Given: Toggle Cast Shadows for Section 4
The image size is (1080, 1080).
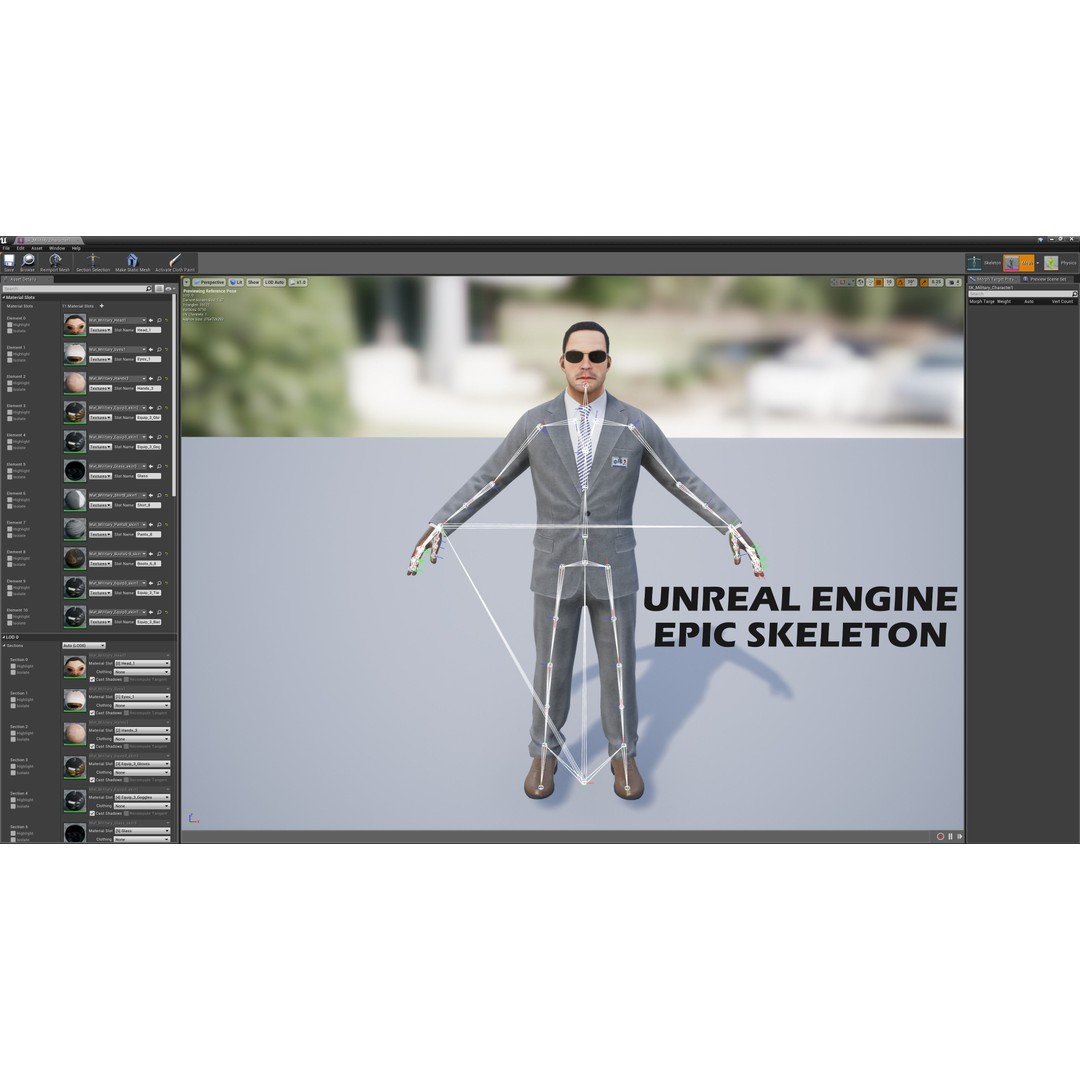Looking at the screenshot, I should point(92,813).
